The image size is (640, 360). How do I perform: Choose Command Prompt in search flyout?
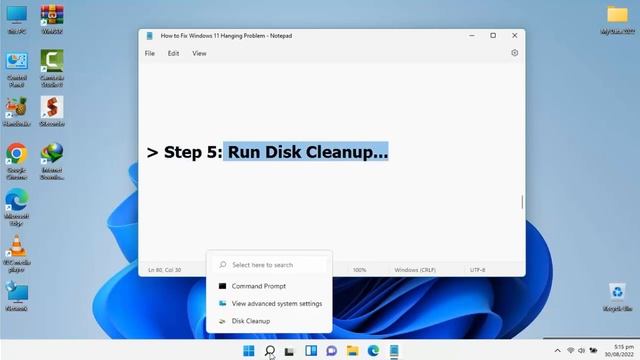tap(270, 286)
